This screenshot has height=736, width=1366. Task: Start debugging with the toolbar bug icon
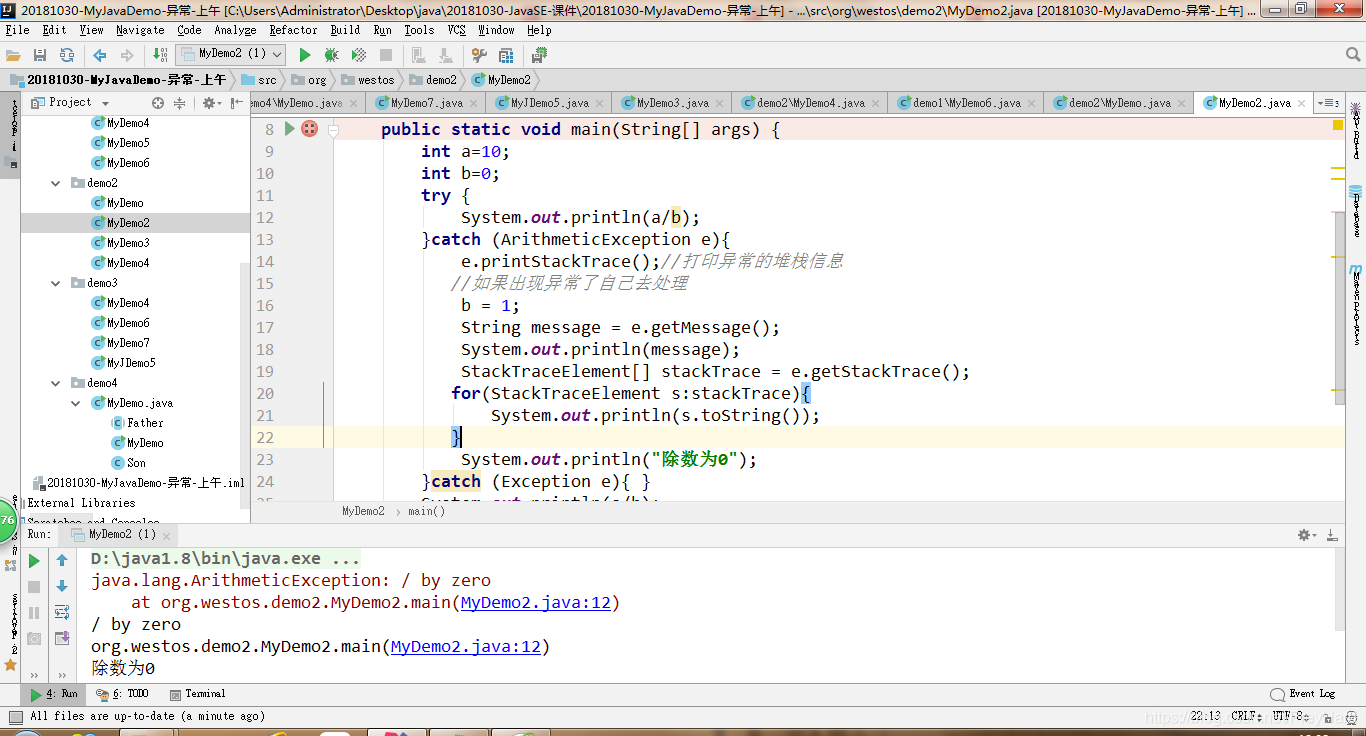[331, 55]
